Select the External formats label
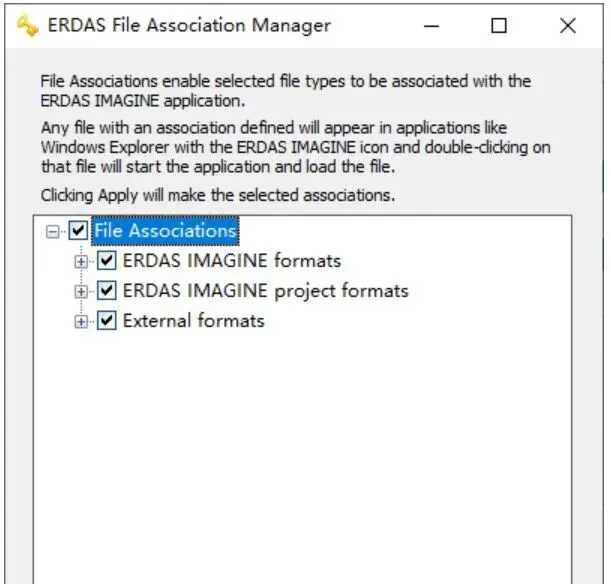 click(193, 321)
